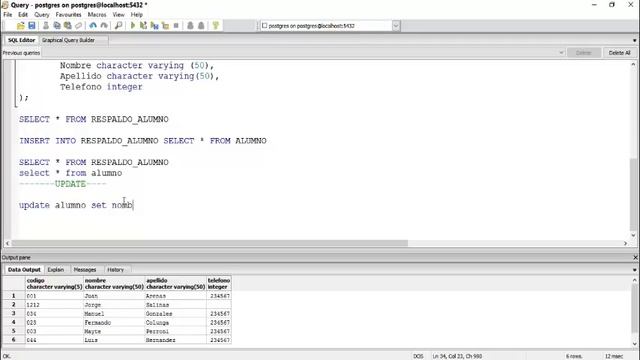Select row header 4 in results
Image resolution: width=640 pixels, height=360 pixels.
pos(13,322)
